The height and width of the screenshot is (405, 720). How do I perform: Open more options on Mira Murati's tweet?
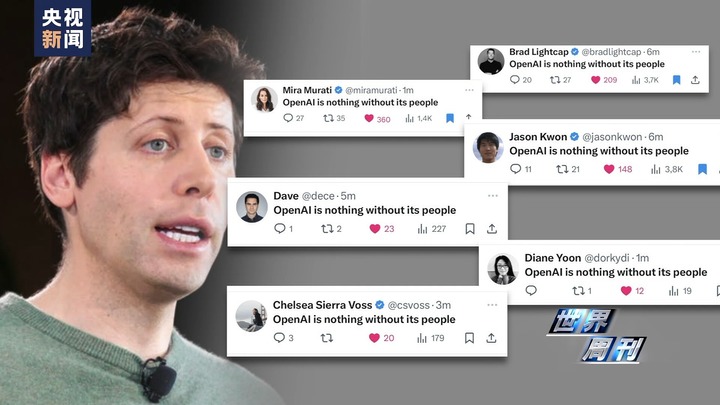[x=469, y=90]
